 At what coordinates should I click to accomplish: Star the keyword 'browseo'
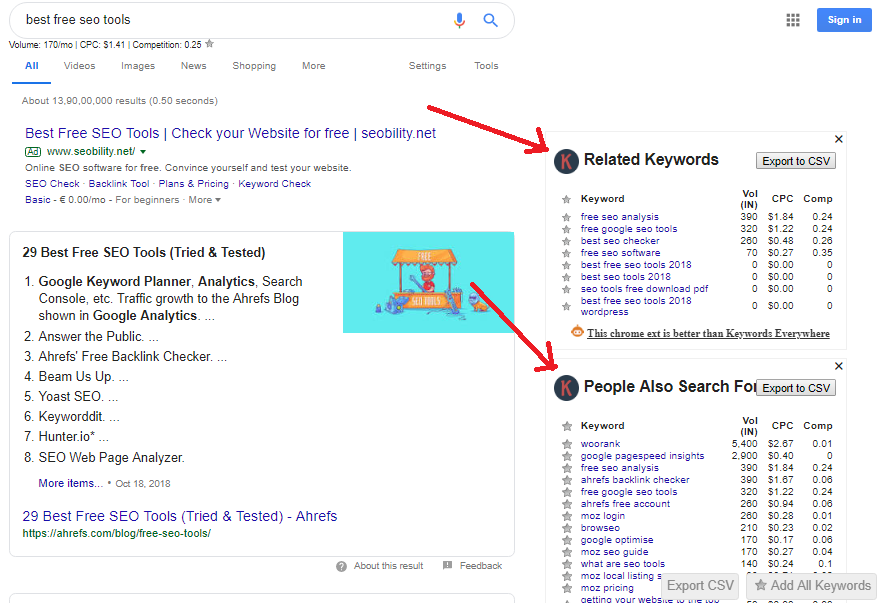[x=567, y=528]
